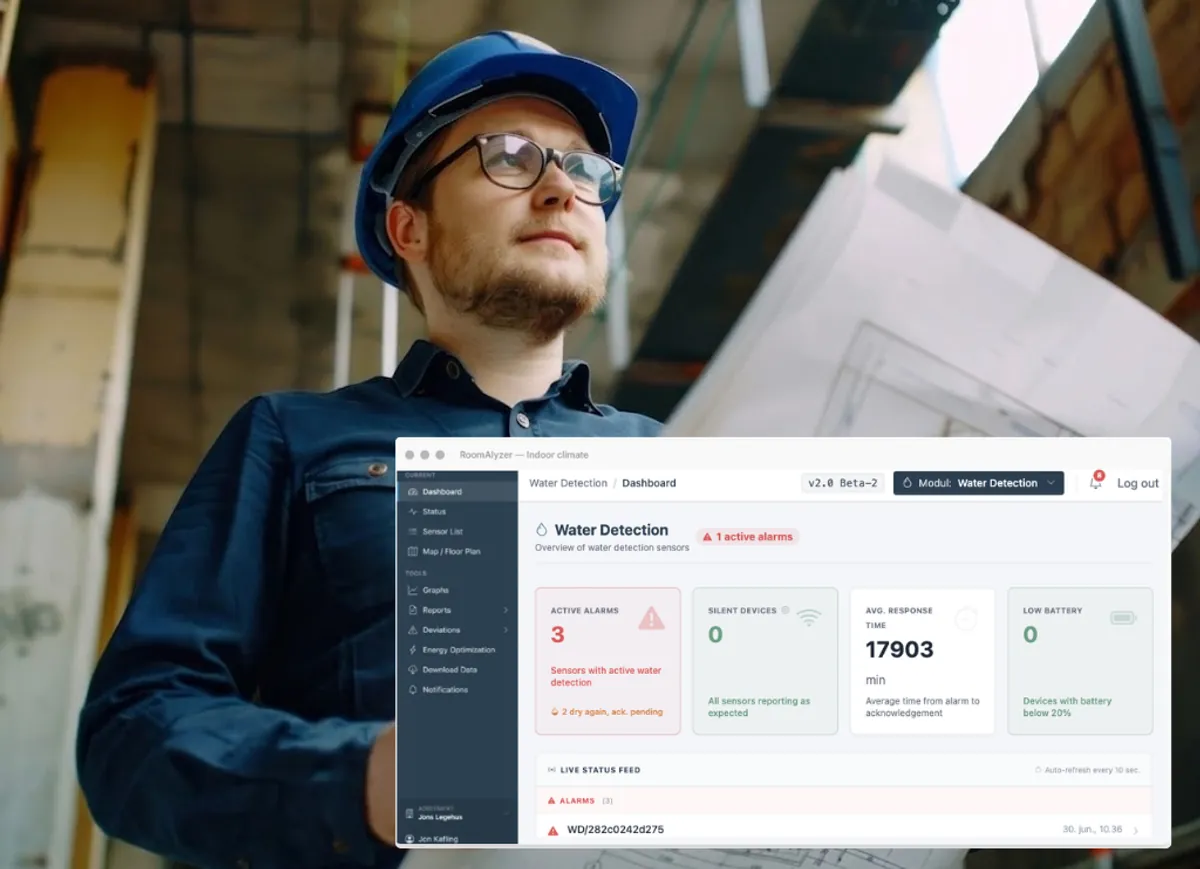This screenshot has height=869, width=1200.
Task: Click the chevron on the WD/282c0242d275 row
Action: click(x=1136, y=830)
